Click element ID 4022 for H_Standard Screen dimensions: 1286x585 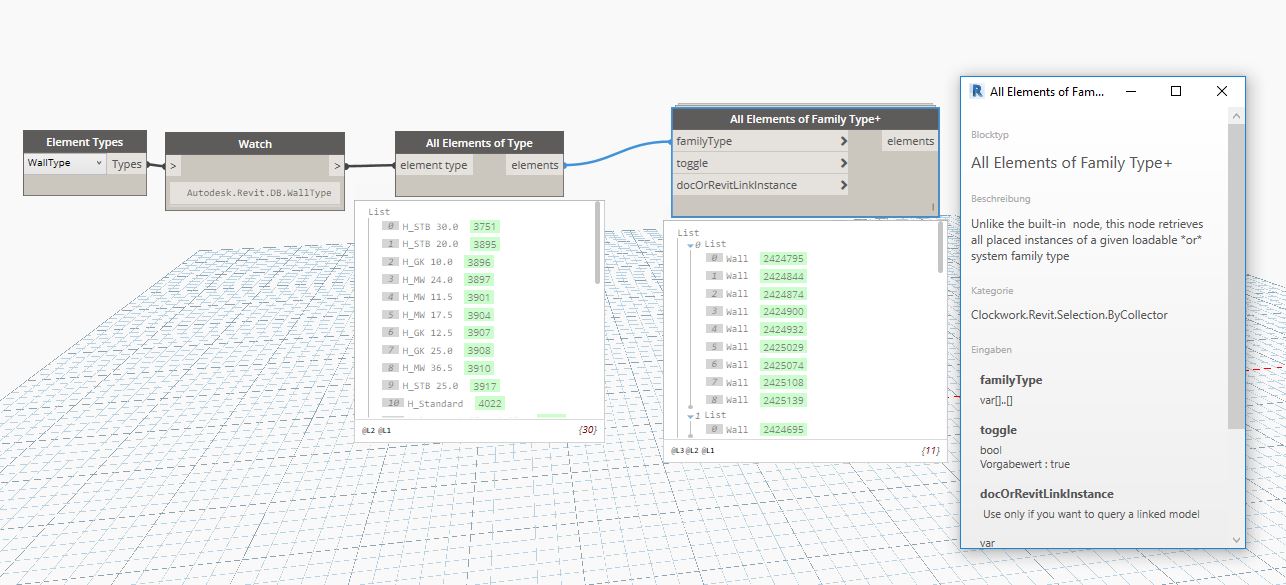490,403
